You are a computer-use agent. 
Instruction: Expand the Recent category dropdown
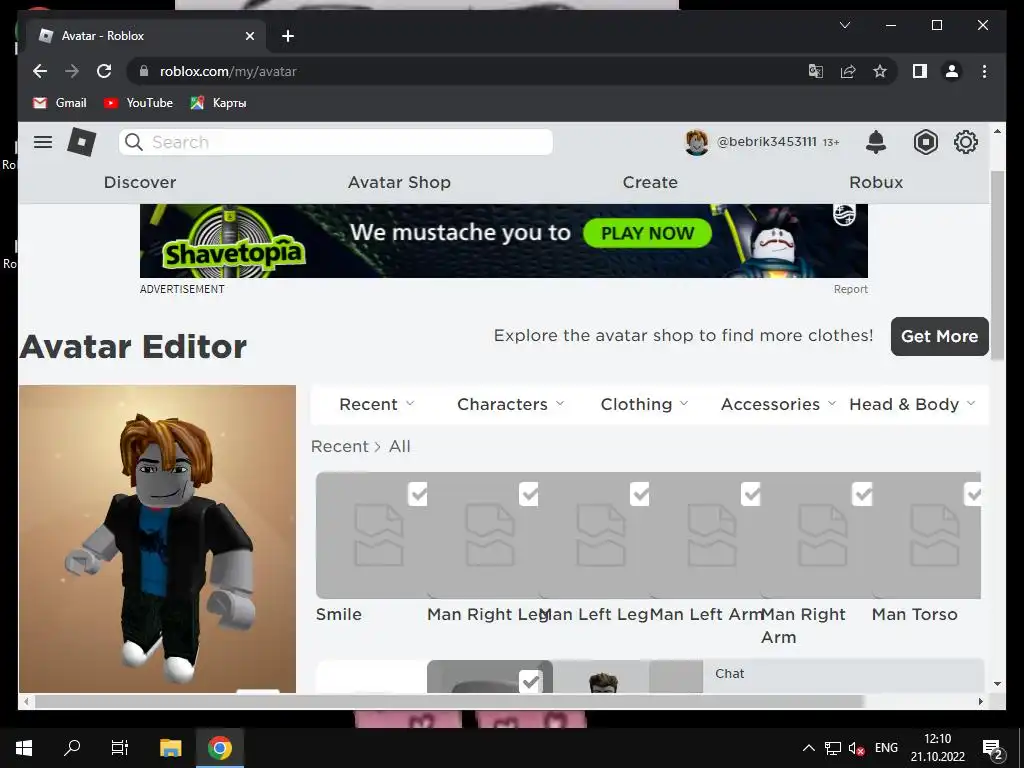tap(377, 404)
